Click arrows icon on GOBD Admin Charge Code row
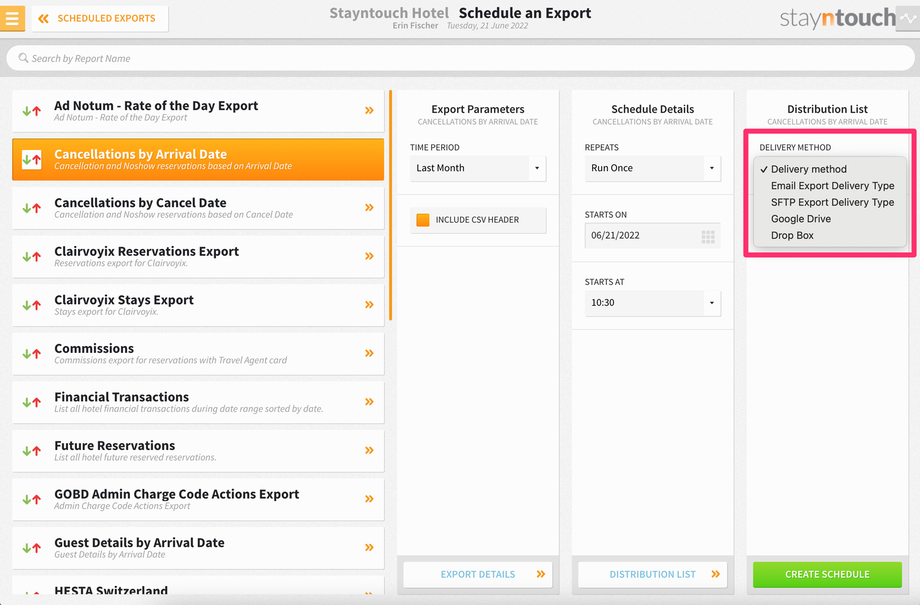The height and width of the screenshot is (605, 920). (32, 499)
